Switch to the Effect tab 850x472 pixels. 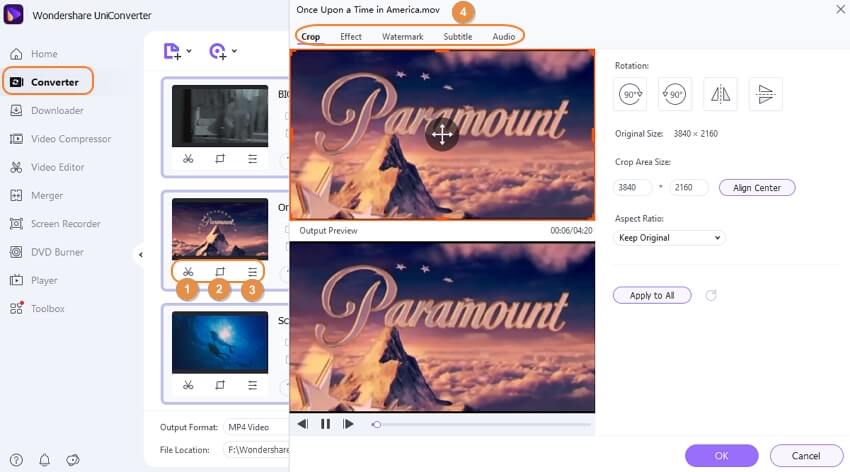coord(351,36)
